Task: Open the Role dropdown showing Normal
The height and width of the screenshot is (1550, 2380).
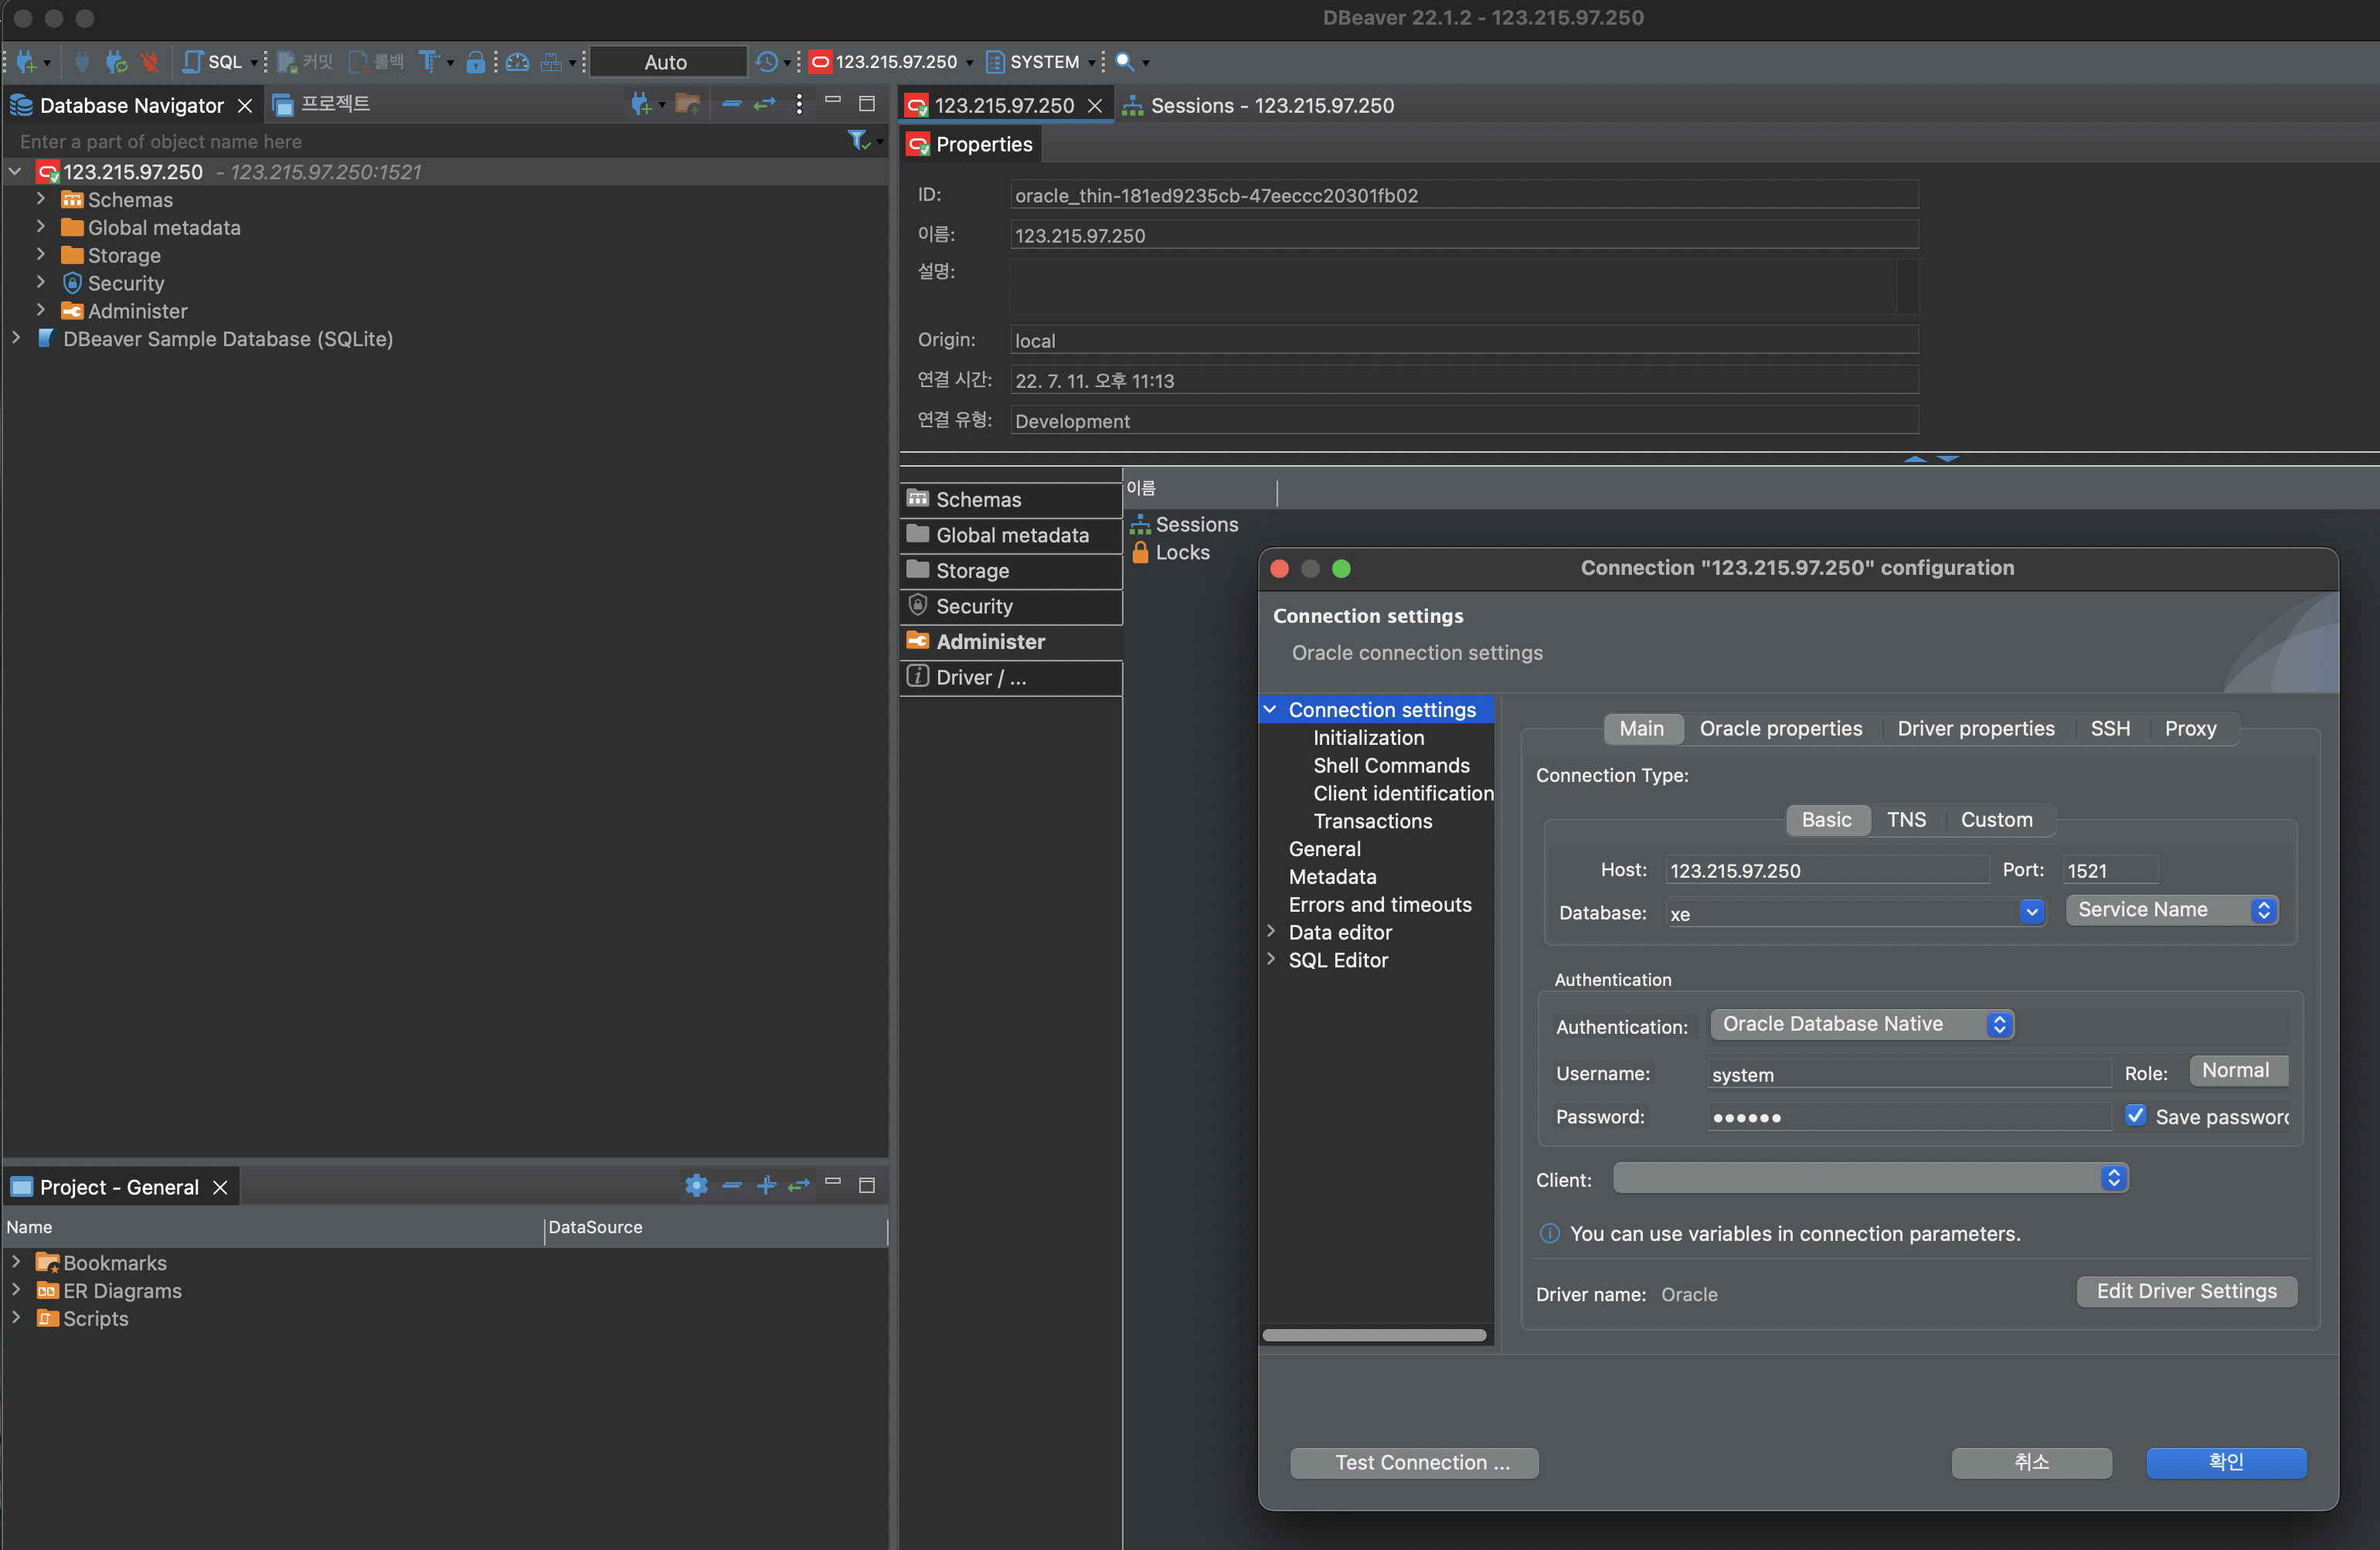Action: [2238, 1071]
